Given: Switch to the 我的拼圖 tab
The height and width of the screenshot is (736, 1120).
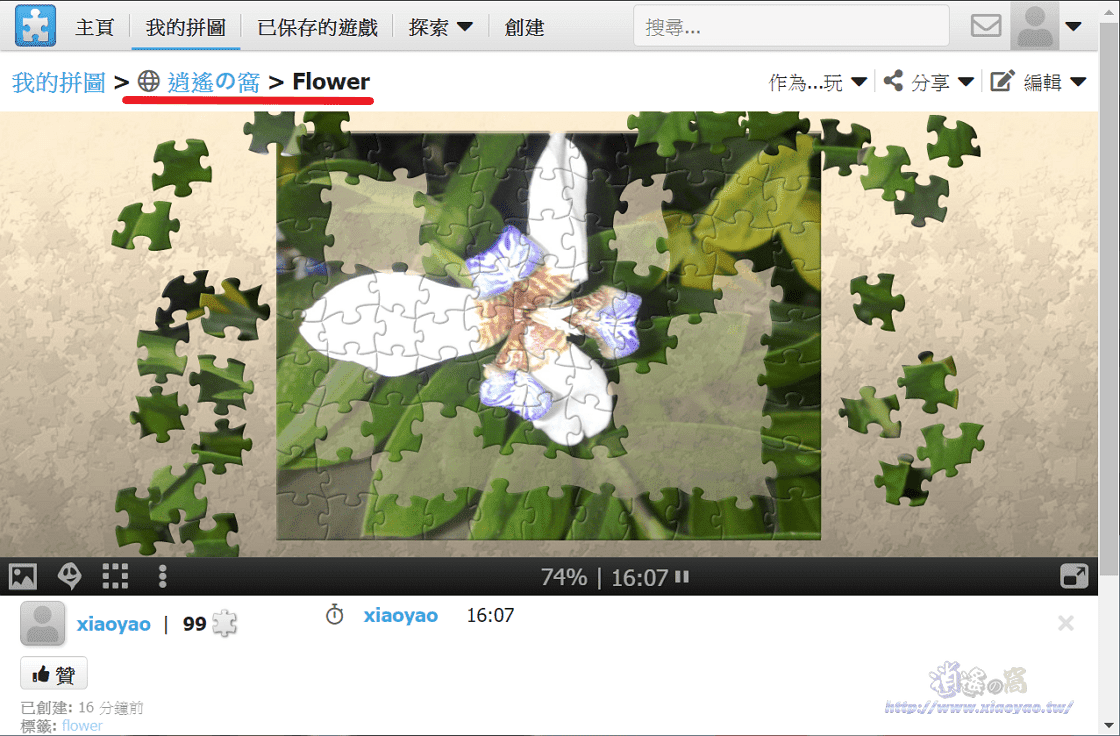Looking at the screenshot, I should (x=186, y=27).
